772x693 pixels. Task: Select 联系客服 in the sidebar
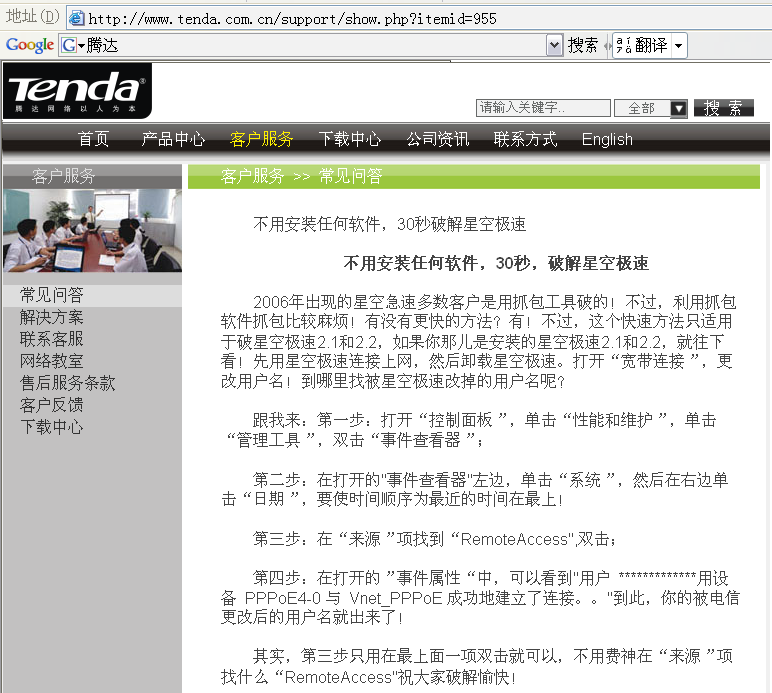click(x=52, y=339)
